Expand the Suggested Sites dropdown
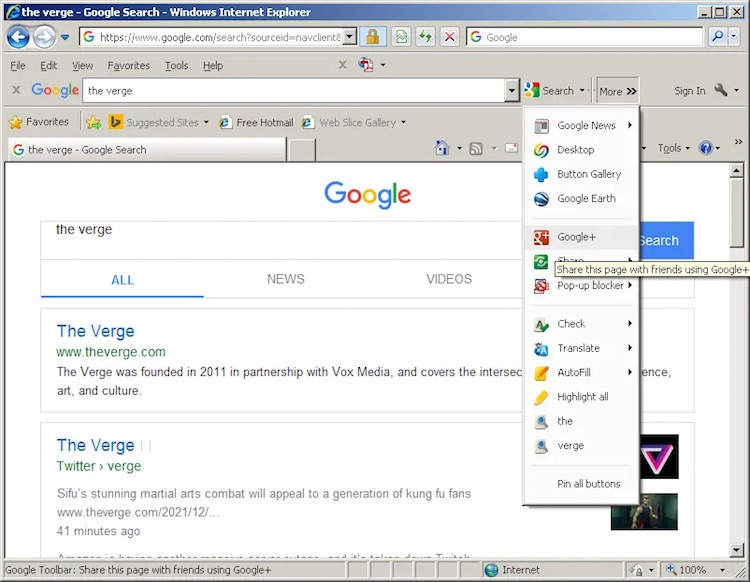This screenshot has width=750, height=582. (x=206, y=123)
